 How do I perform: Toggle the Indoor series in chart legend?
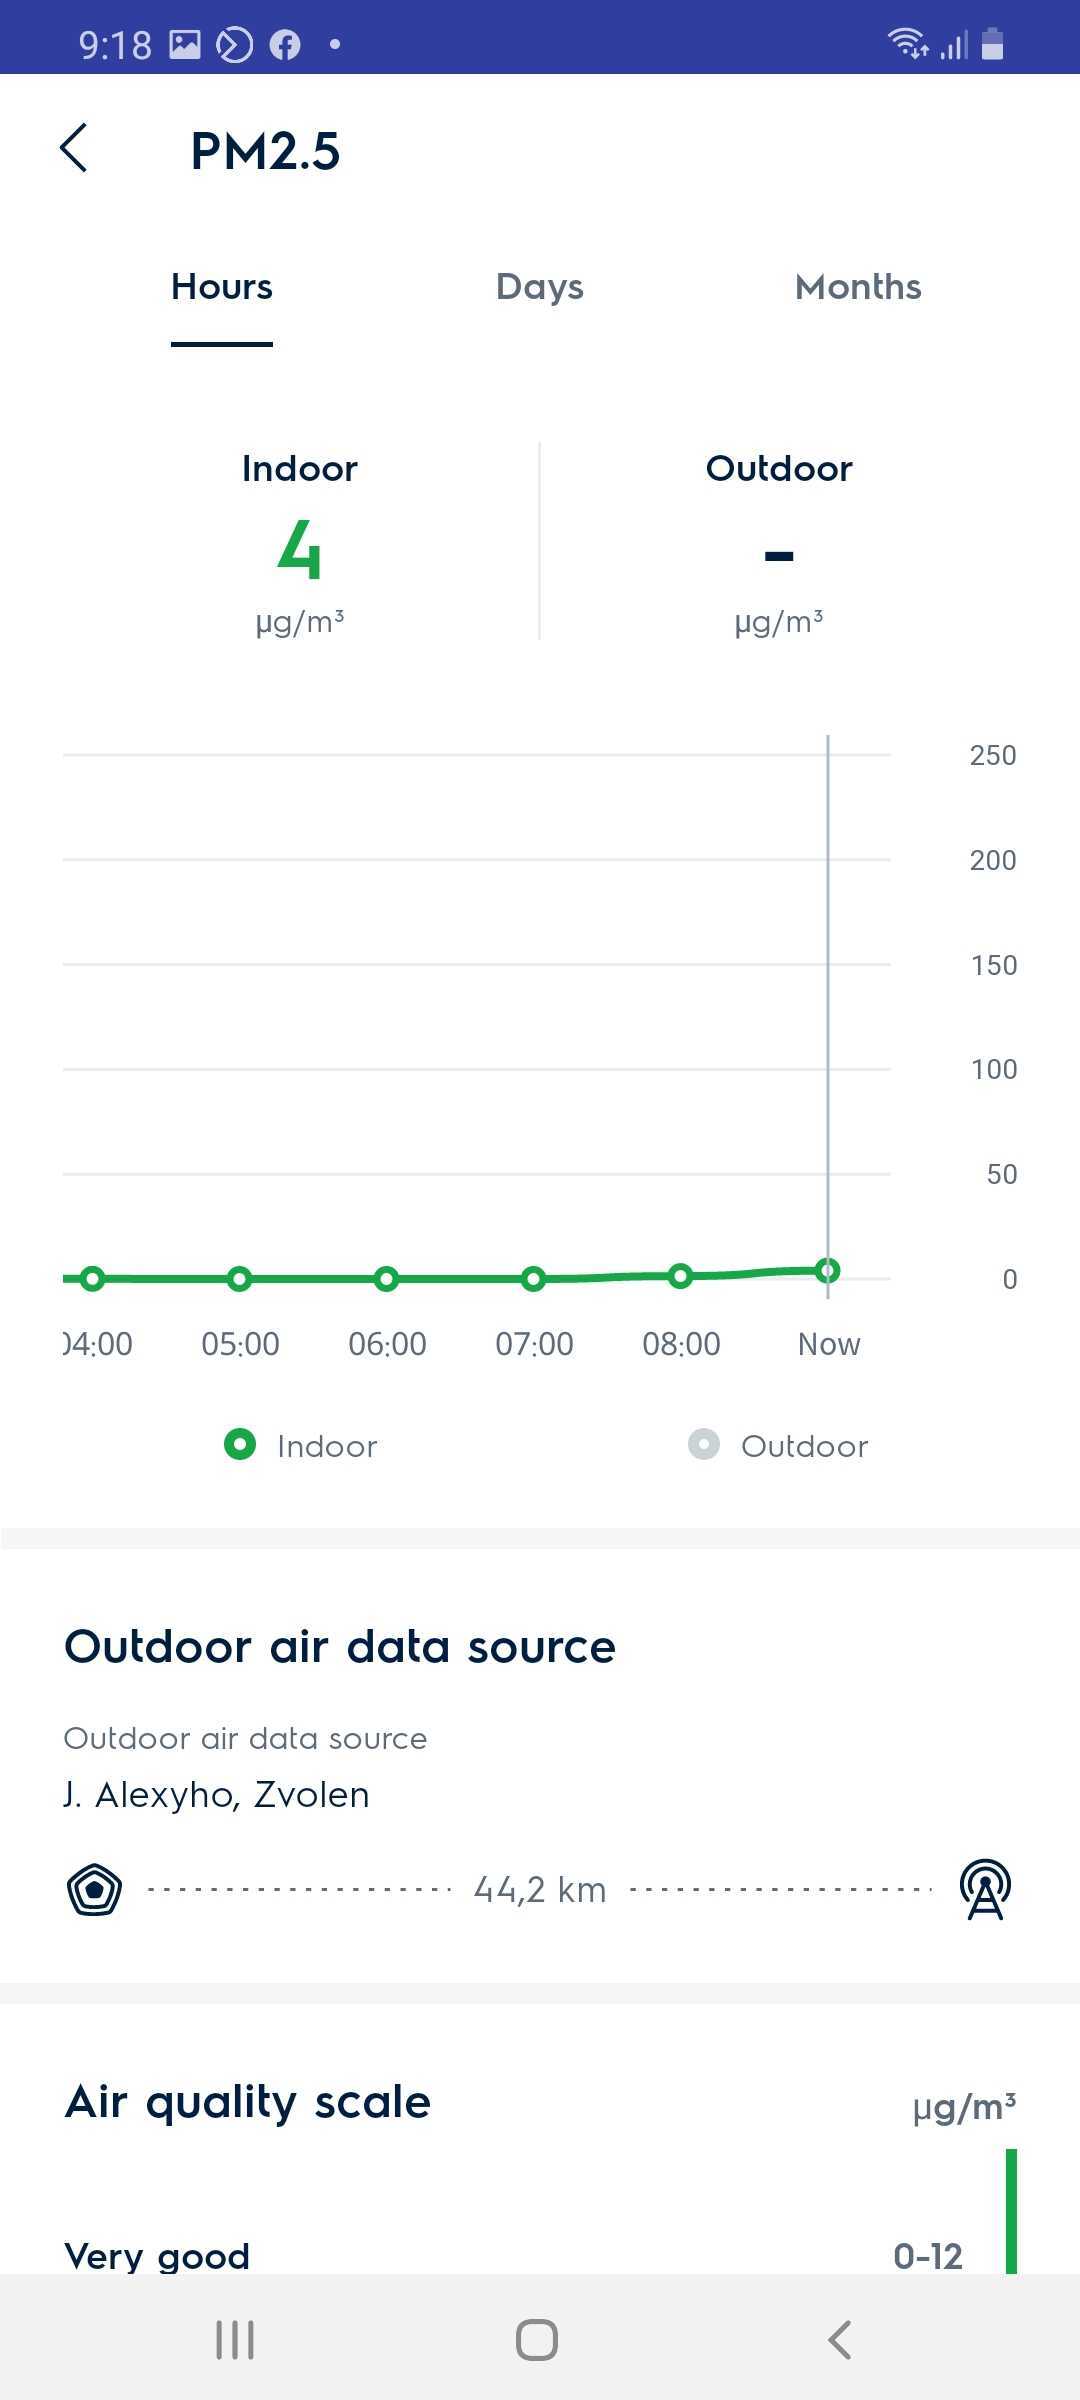301,1446
